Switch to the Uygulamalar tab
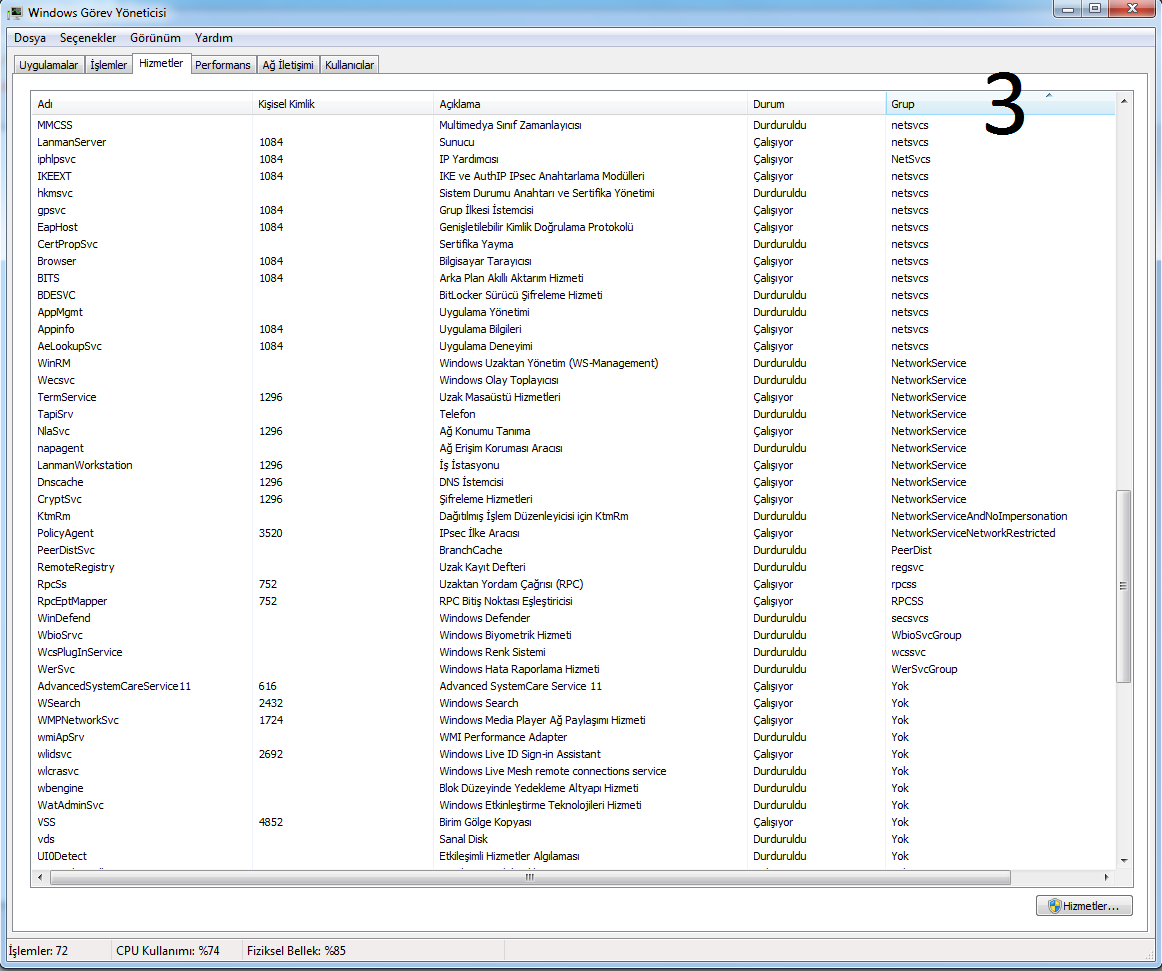This screenshot has width=1162, height=971. pos(48,65)
